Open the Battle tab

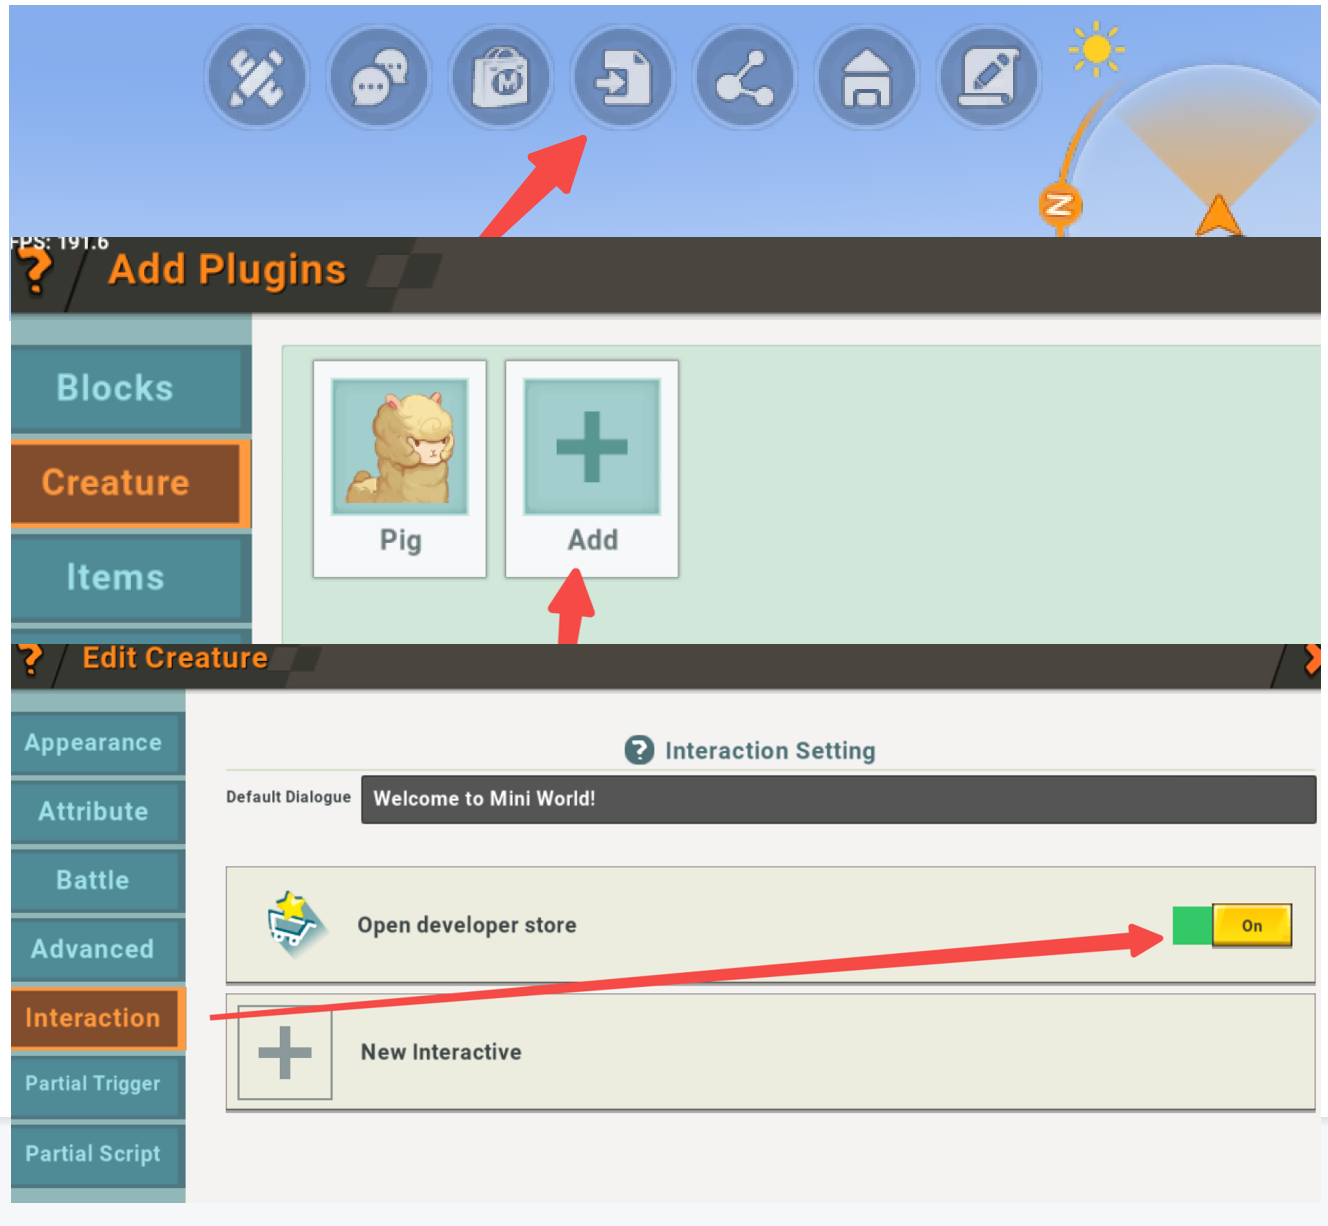click(94, 880)
